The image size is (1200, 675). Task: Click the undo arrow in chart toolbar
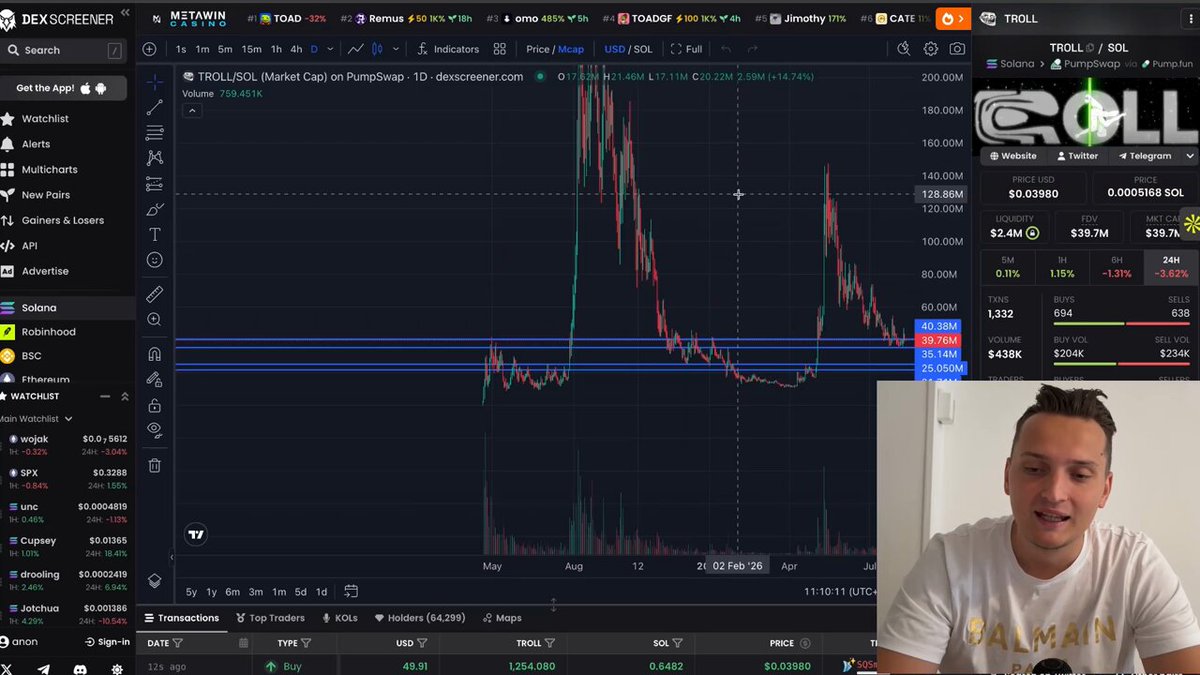726,49
